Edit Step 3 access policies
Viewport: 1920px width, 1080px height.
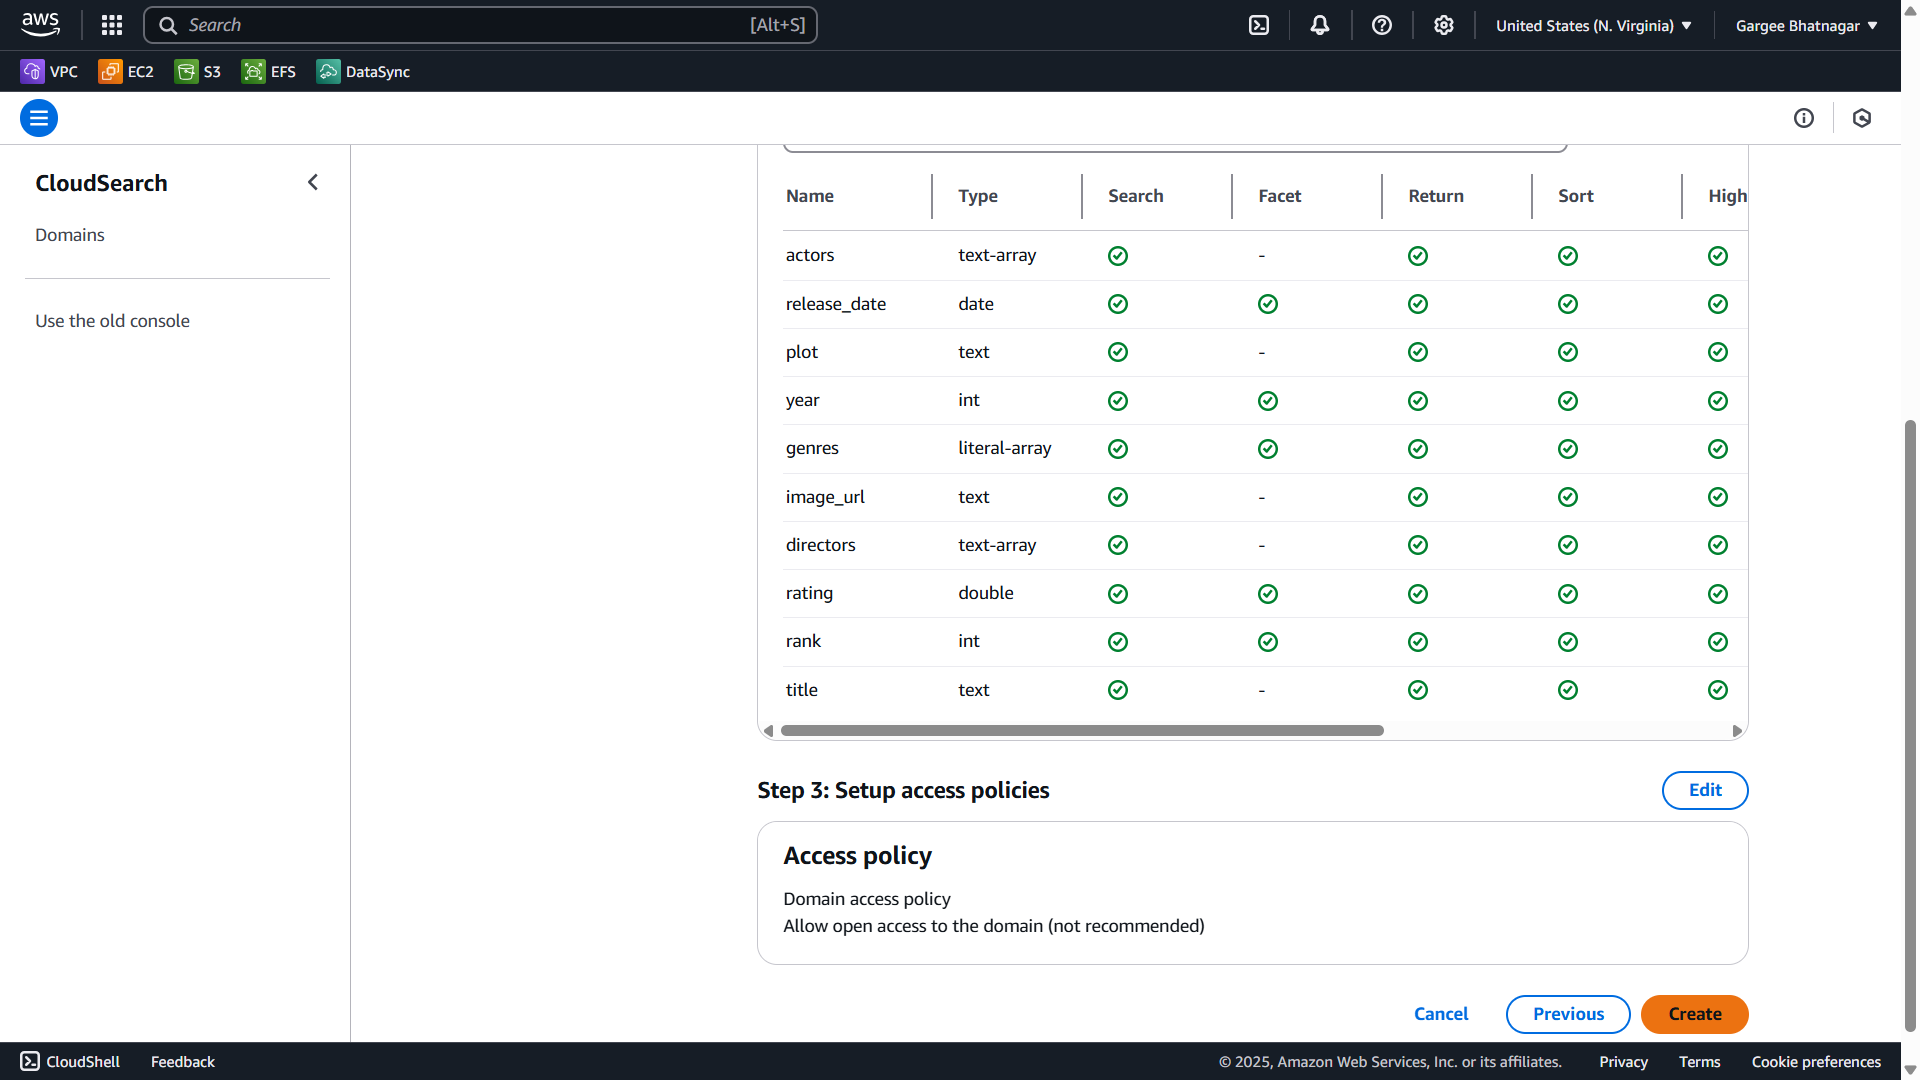pyautogui.click(x=1705, y=790)
